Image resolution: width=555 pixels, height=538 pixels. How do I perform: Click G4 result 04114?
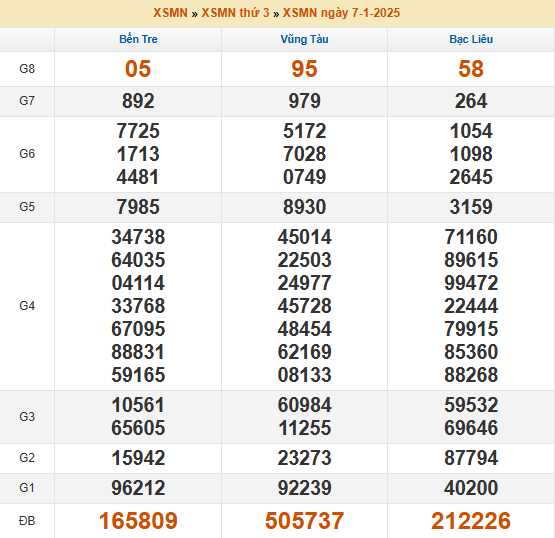(x=138, y=283)
